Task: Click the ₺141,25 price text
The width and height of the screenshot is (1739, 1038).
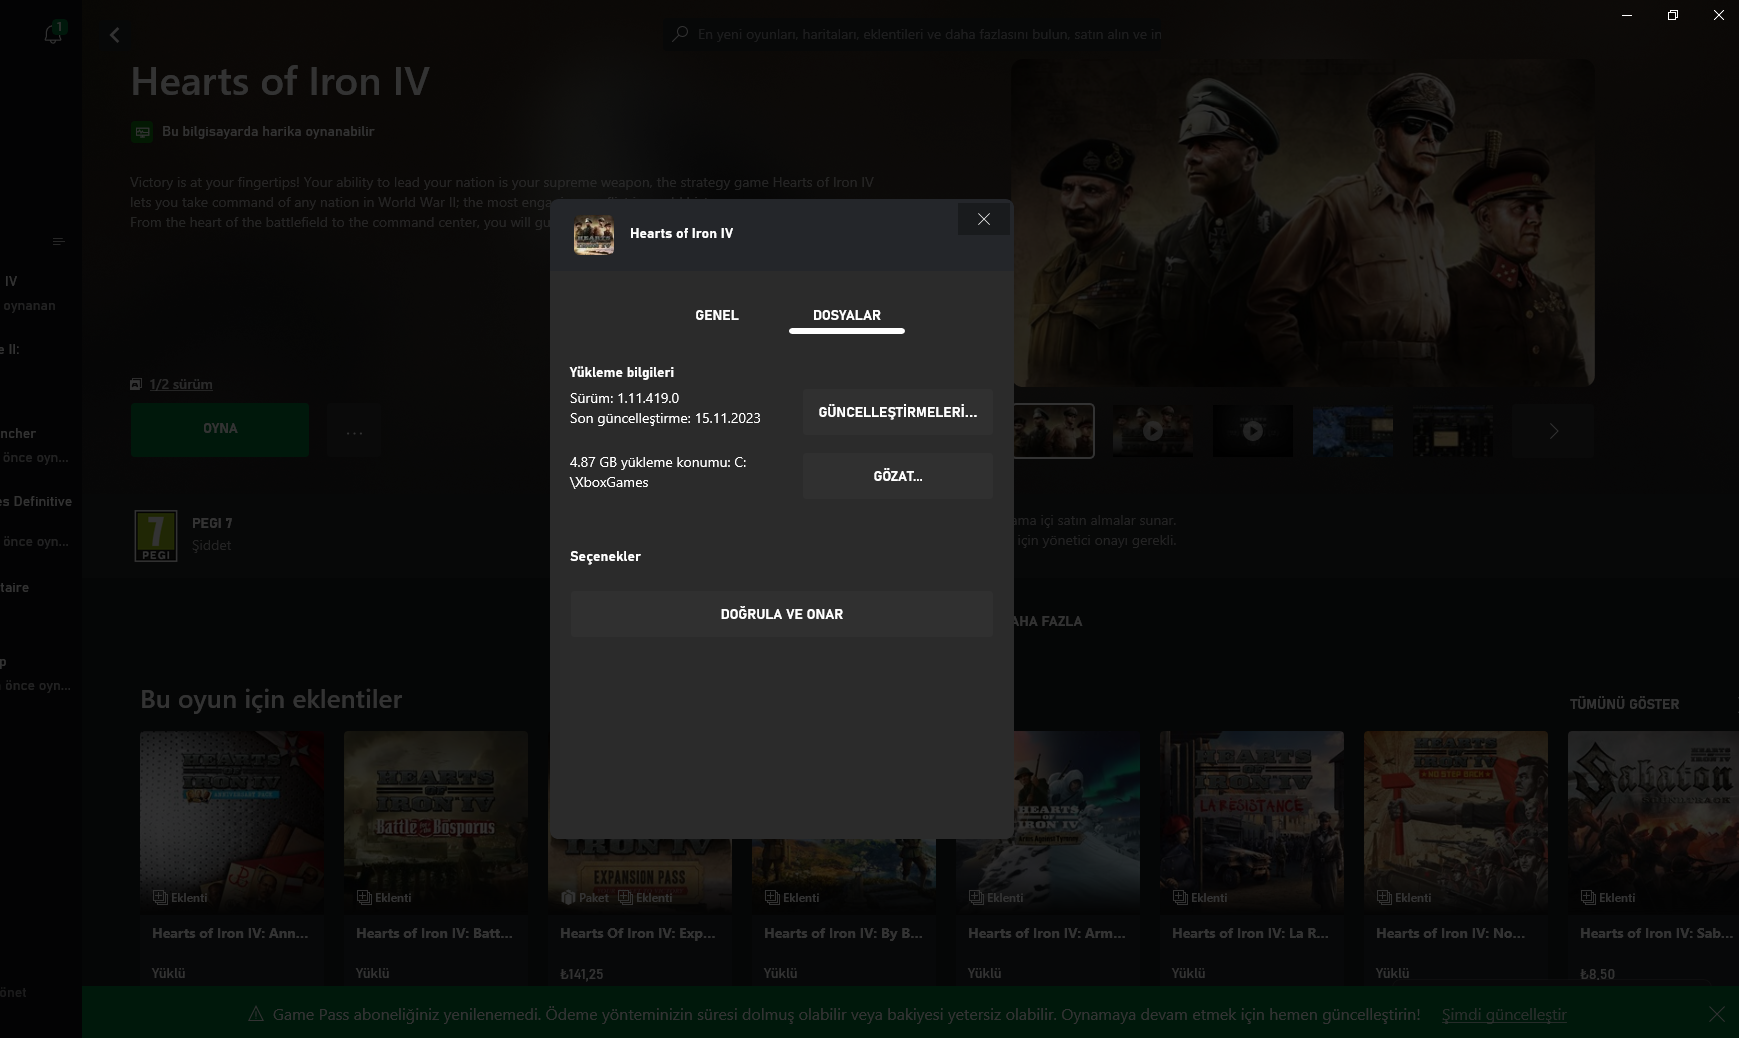Action: pyautogui.click(x=582, y=974)
